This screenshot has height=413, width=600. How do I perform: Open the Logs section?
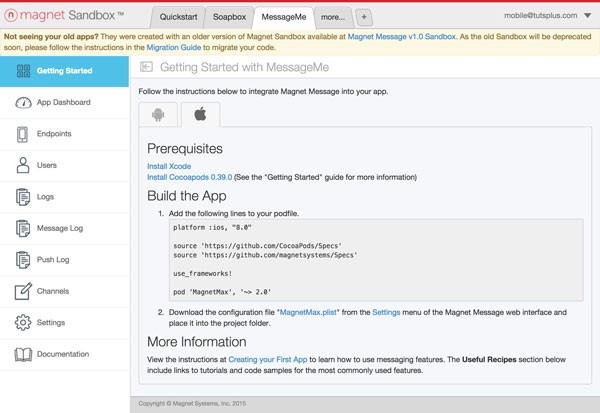click(x=64, y=197)
